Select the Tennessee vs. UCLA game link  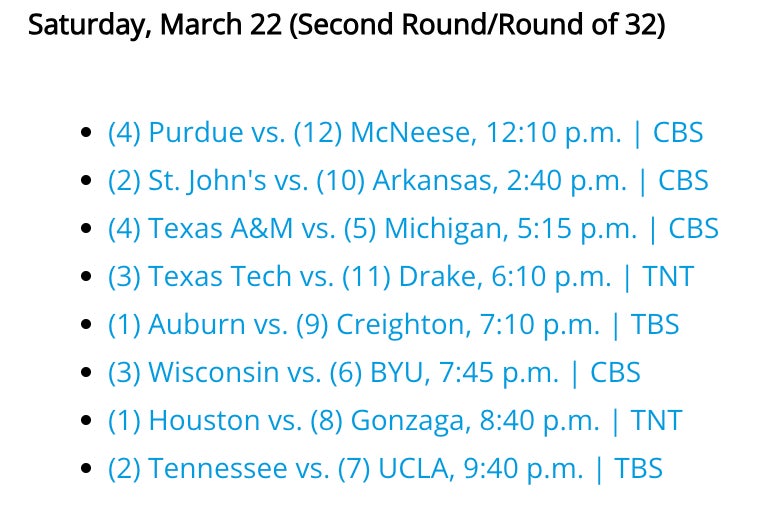click(385, 468)
